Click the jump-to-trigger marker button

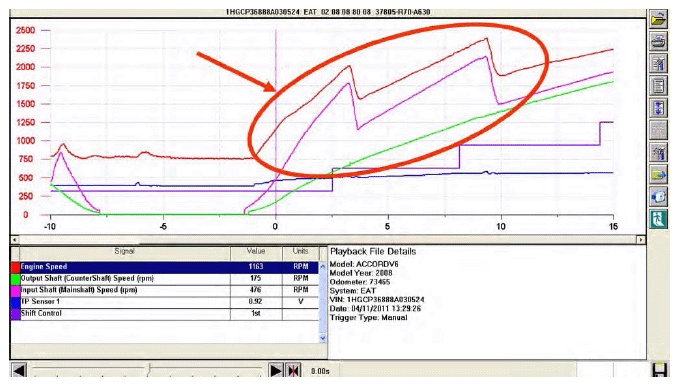point(294,371)
